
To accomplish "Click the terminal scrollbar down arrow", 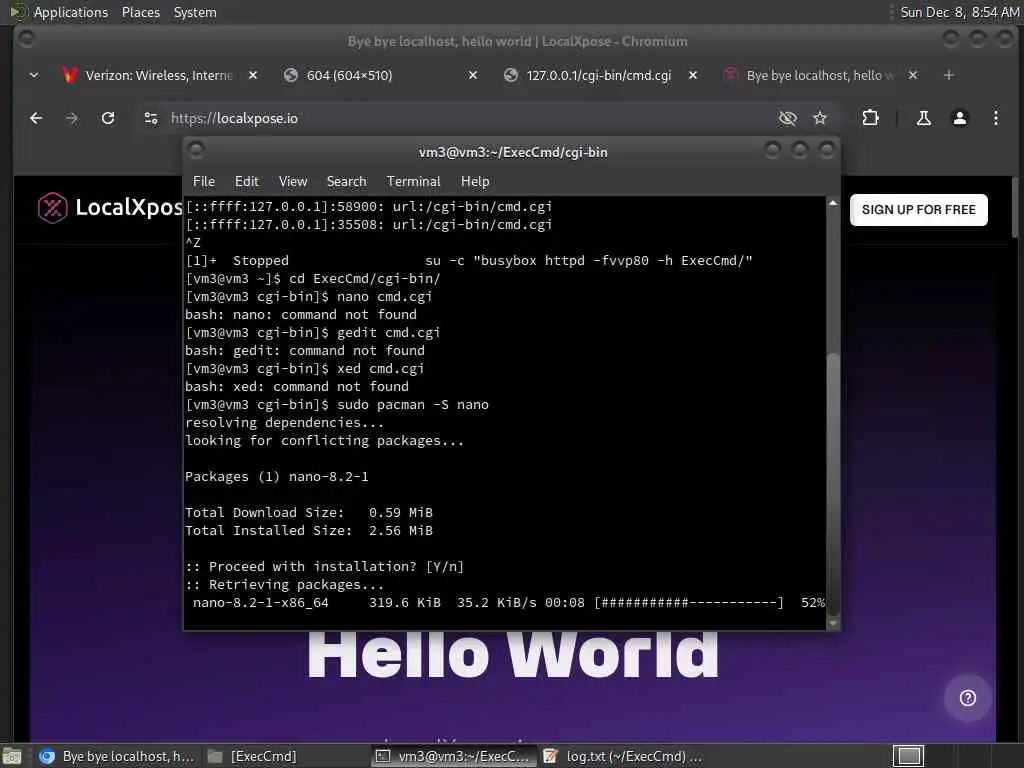I will (833, 624).
